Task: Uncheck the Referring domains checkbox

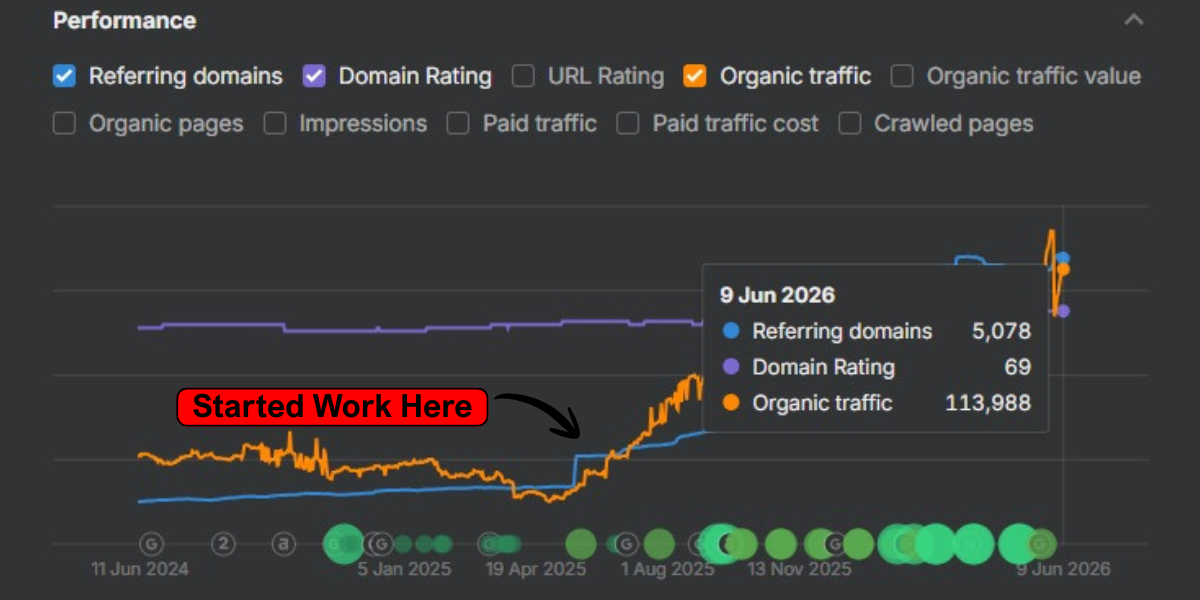Action: pyautogui.click(x=64, y=76)
